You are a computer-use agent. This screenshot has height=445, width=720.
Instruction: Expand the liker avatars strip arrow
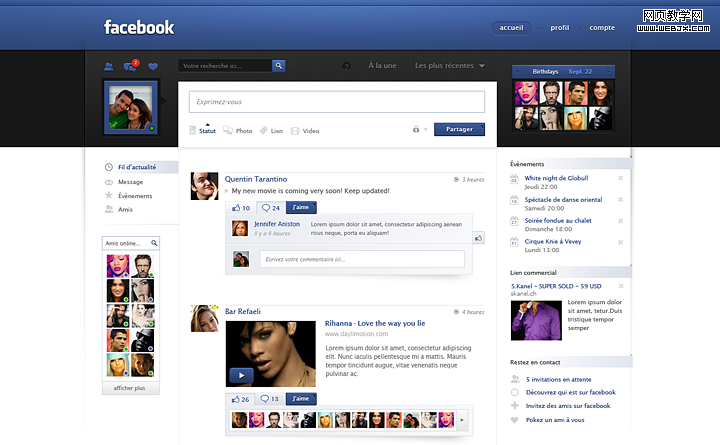(462, 421)
